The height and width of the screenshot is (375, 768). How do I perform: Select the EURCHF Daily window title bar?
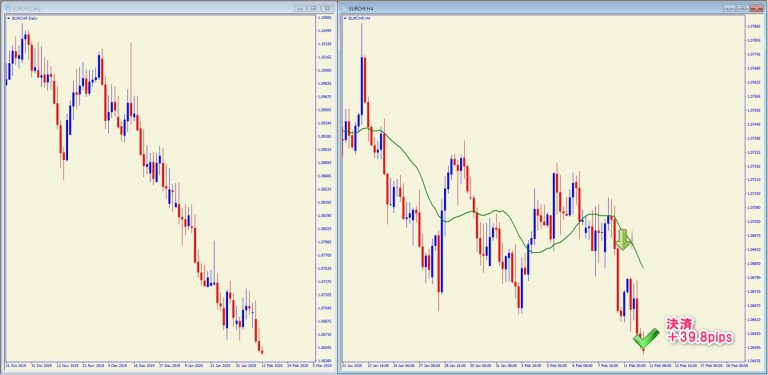147,8
